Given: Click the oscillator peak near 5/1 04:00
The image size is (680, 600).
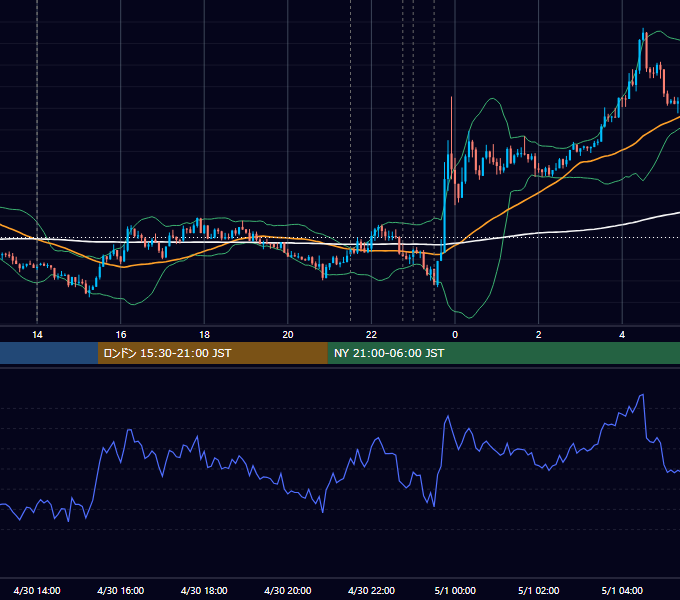Looking at the screenshot, I should [642, 395].
